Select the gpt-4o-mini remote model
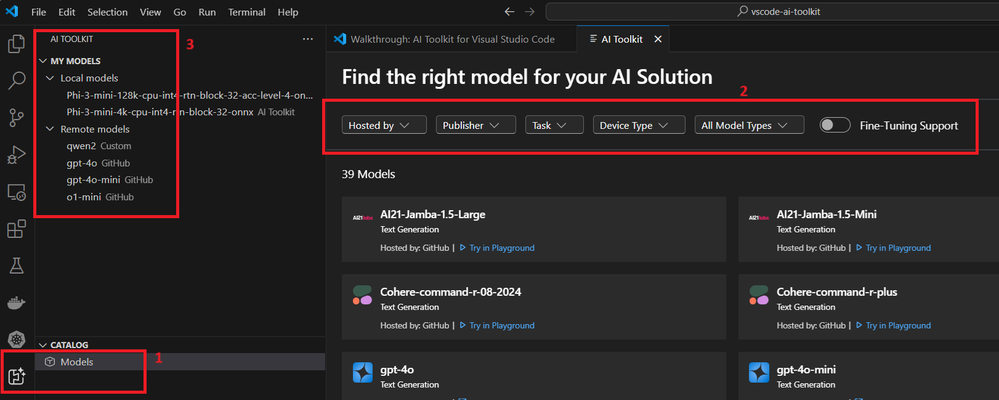 (94, 180)
